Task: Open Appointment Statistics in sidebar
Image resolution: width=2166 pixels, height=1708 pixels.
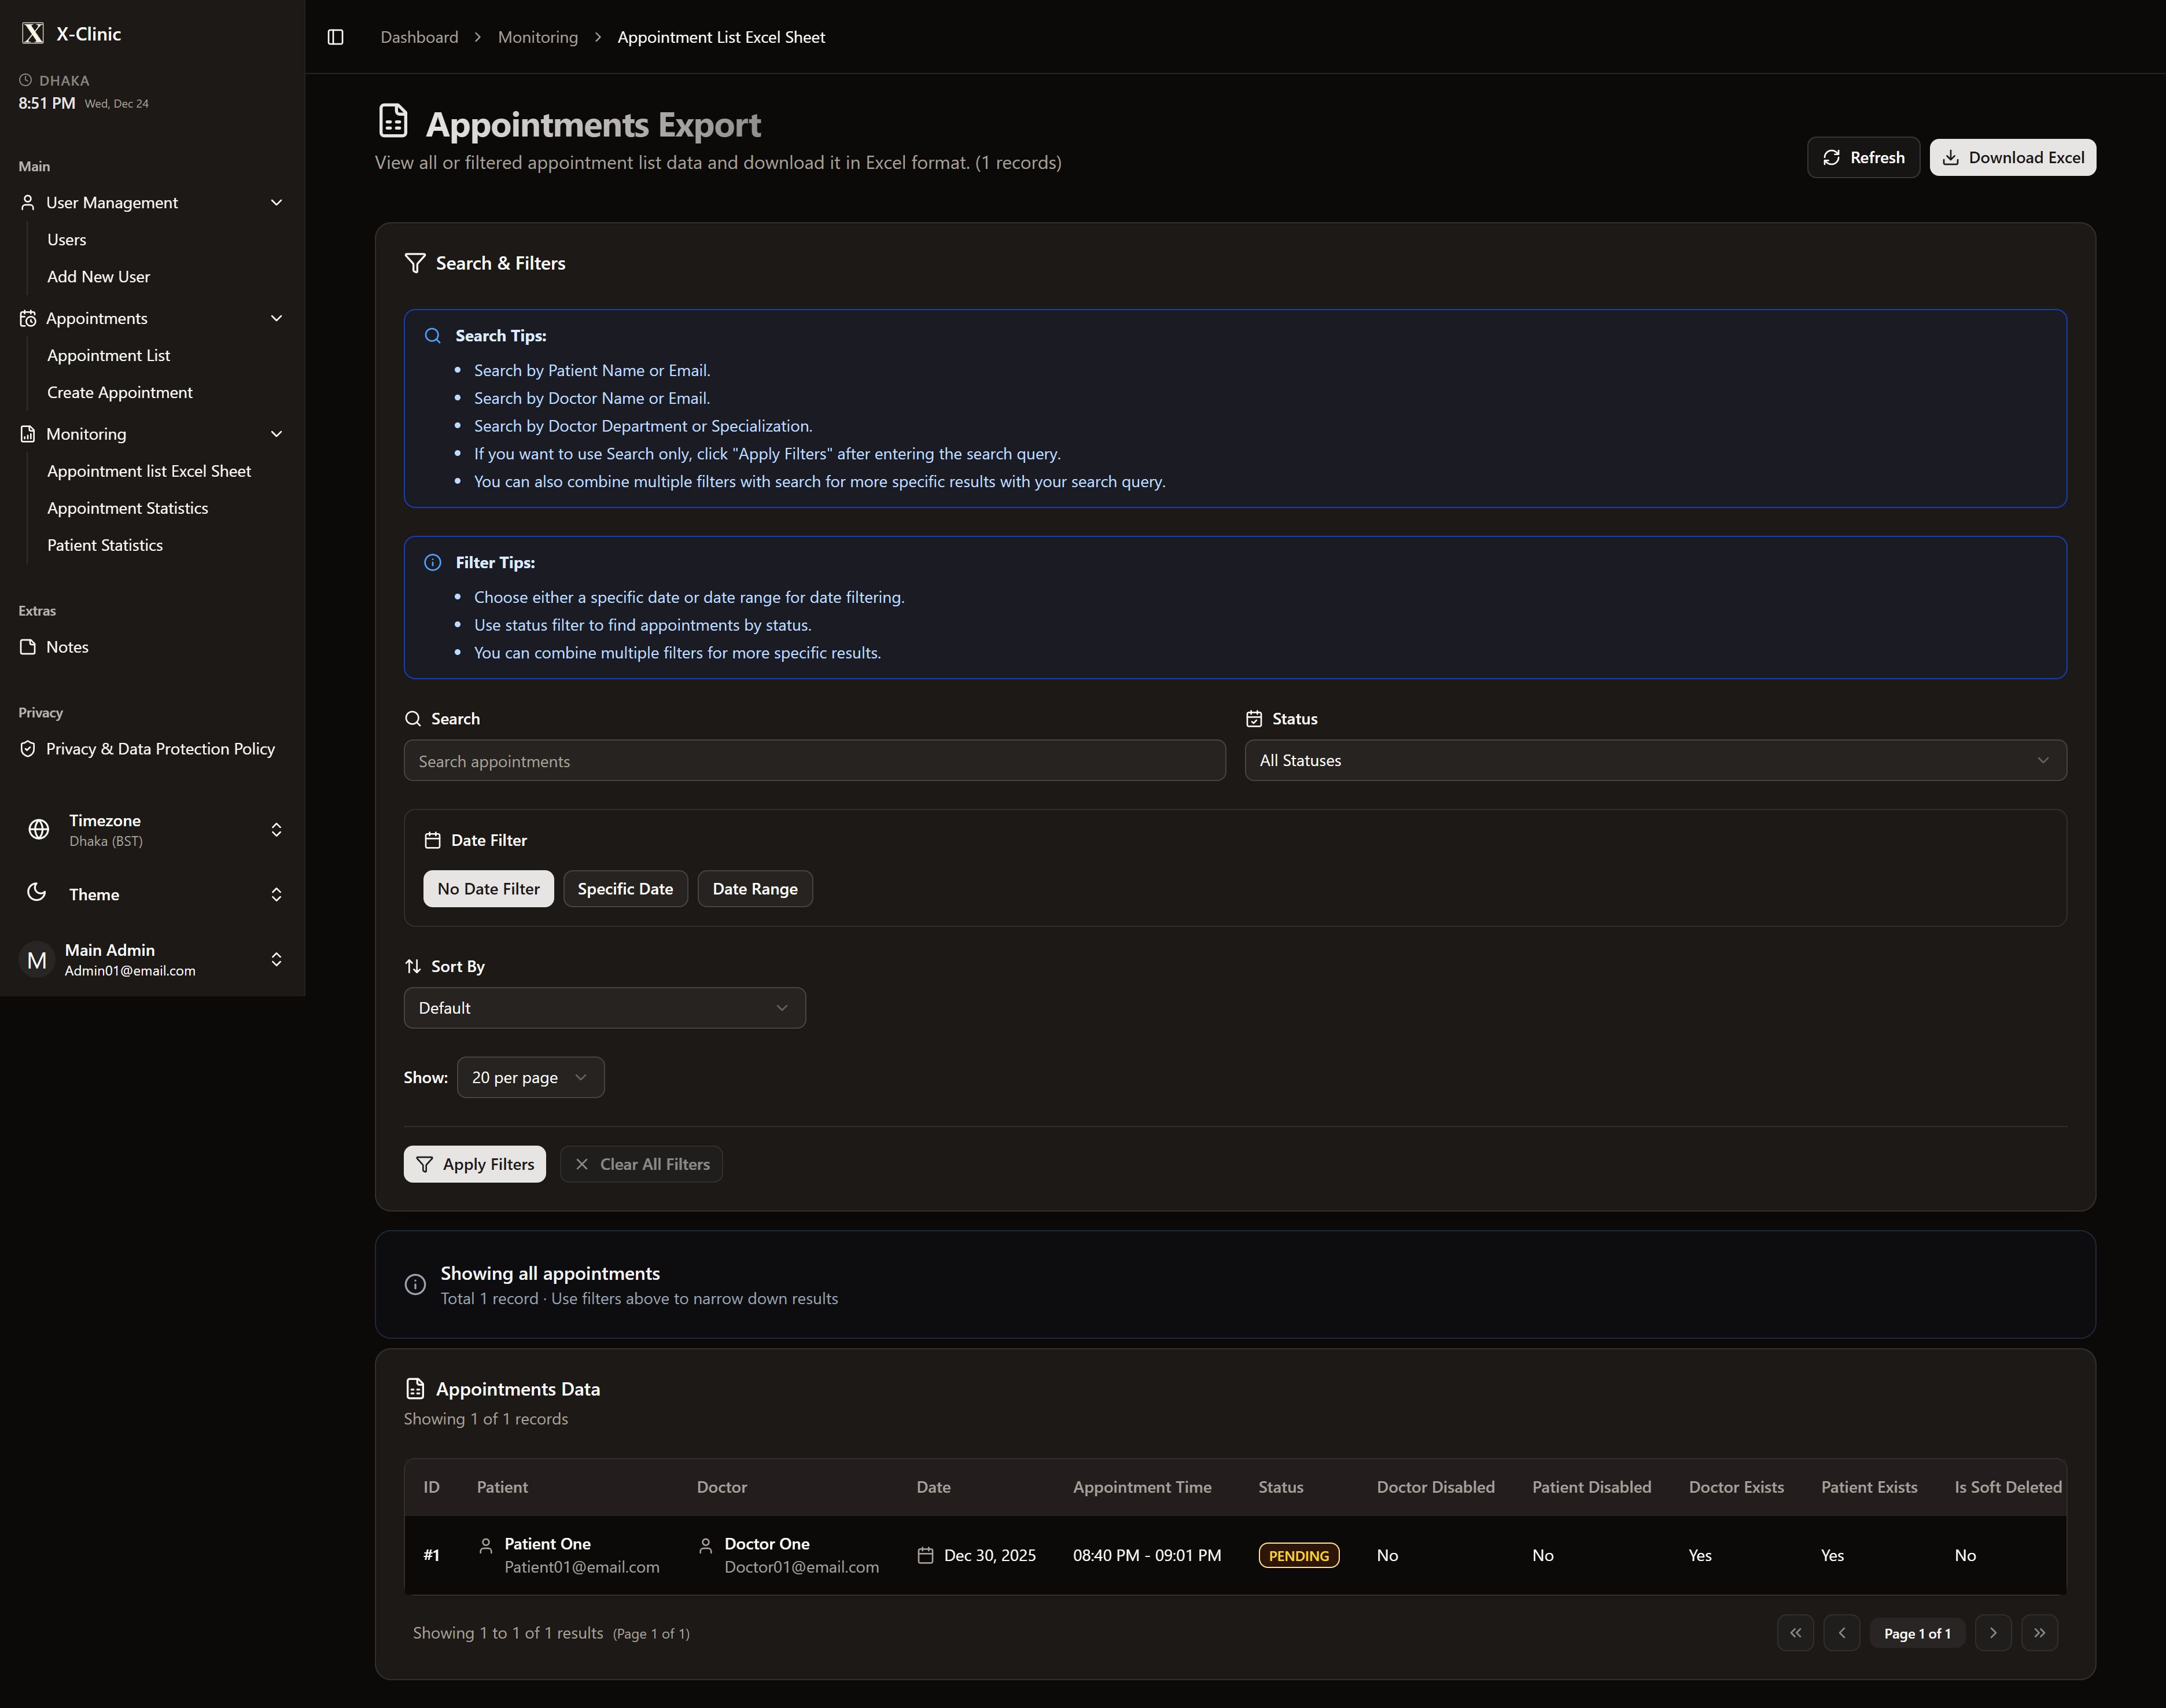Action: (127, 508)
